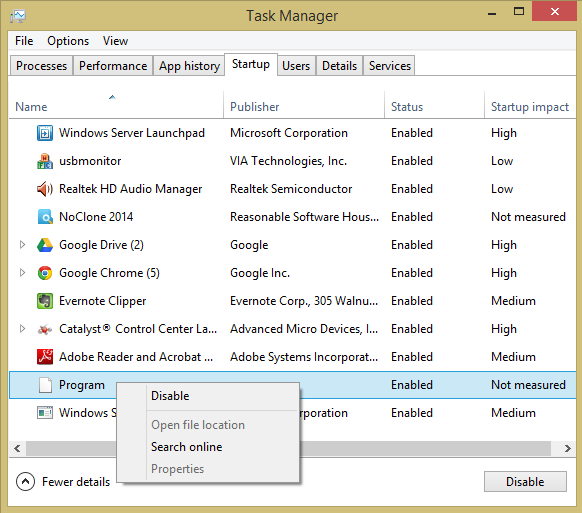Viewport: 582px width, 513px height.
Task: Click the selected Program row name
Action: coord(82,385)
